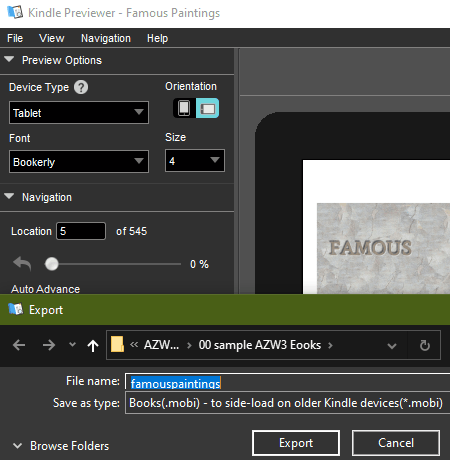Open the Save as type dropdown
The image size is (450, 460).
(287, 403)
